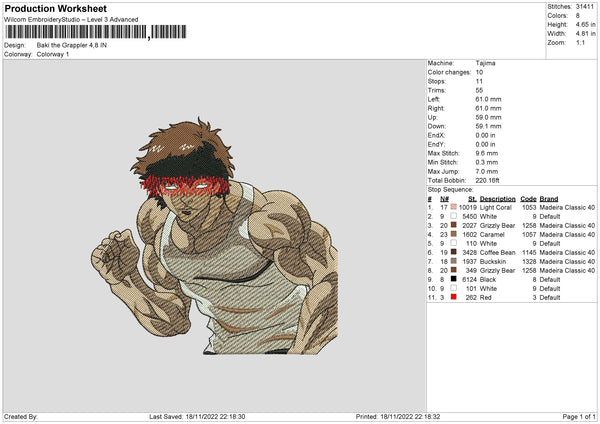Click the Trims value 55
The height and width of the screenshot is (424, 600).
(479, 90)
